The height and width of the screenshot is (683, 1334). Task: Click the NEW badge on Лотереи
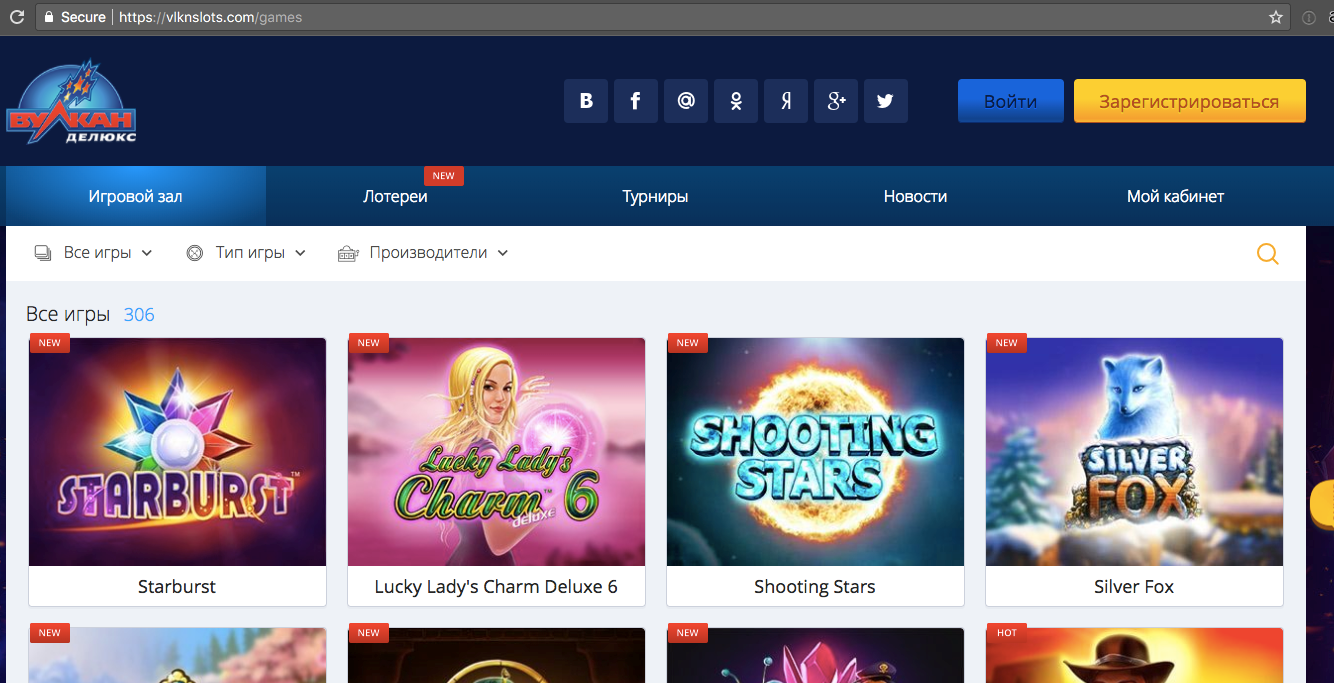pos(443,176)
